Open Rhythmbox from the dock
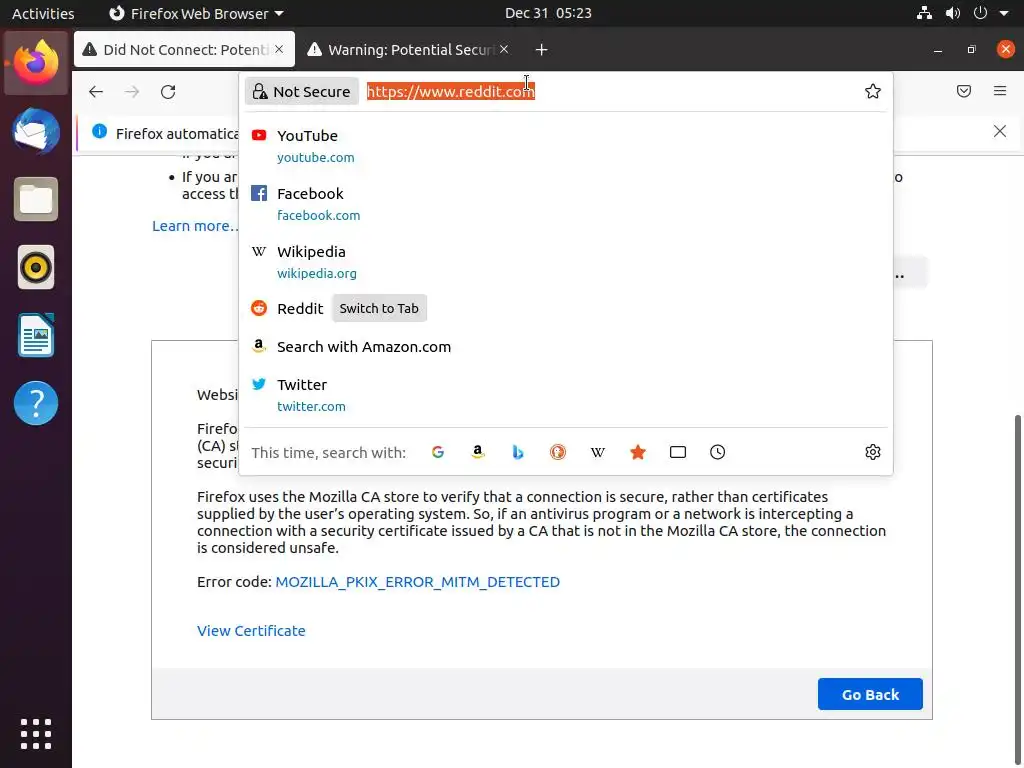Screen dimensions: 1024x768 tap(36, 267)
